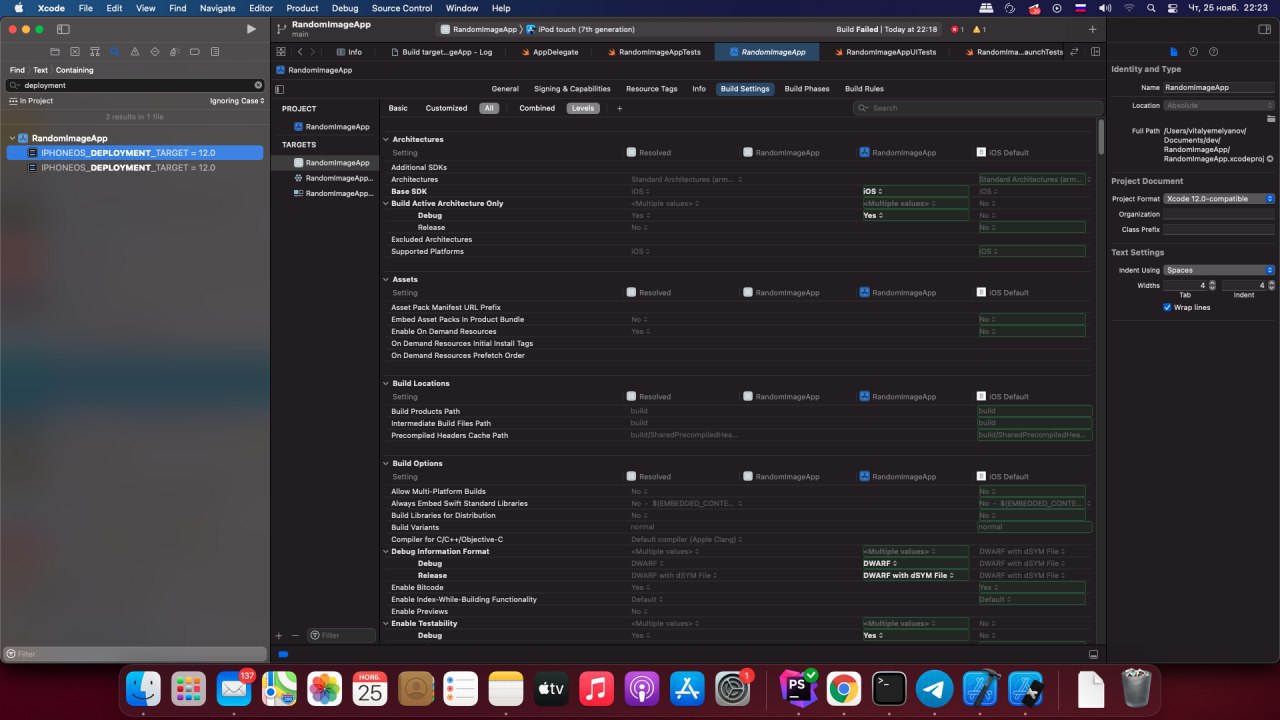Add a build setting with plus button
Screen dimensions: 1280x720
coord(619,108)
